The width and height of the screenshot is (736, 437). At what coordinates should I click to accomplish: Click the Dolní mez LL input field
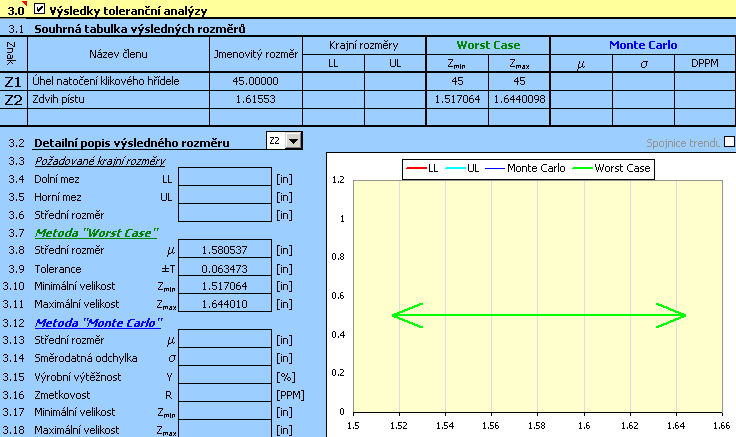(225, 177)
